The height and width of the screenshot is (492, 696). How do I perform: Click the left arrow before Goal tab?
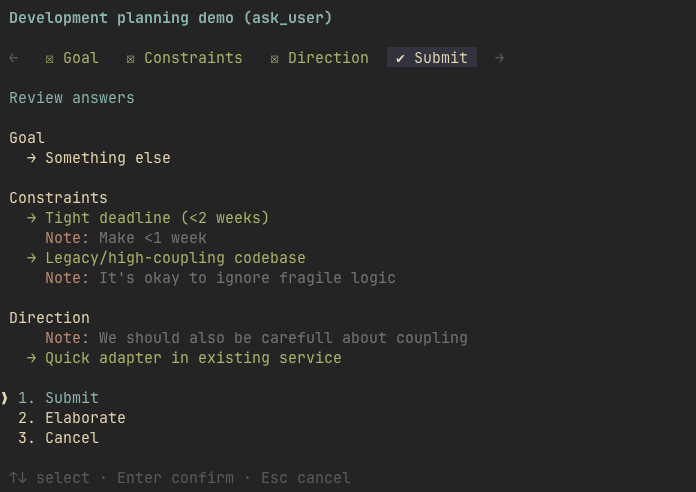tap(14, 58)
